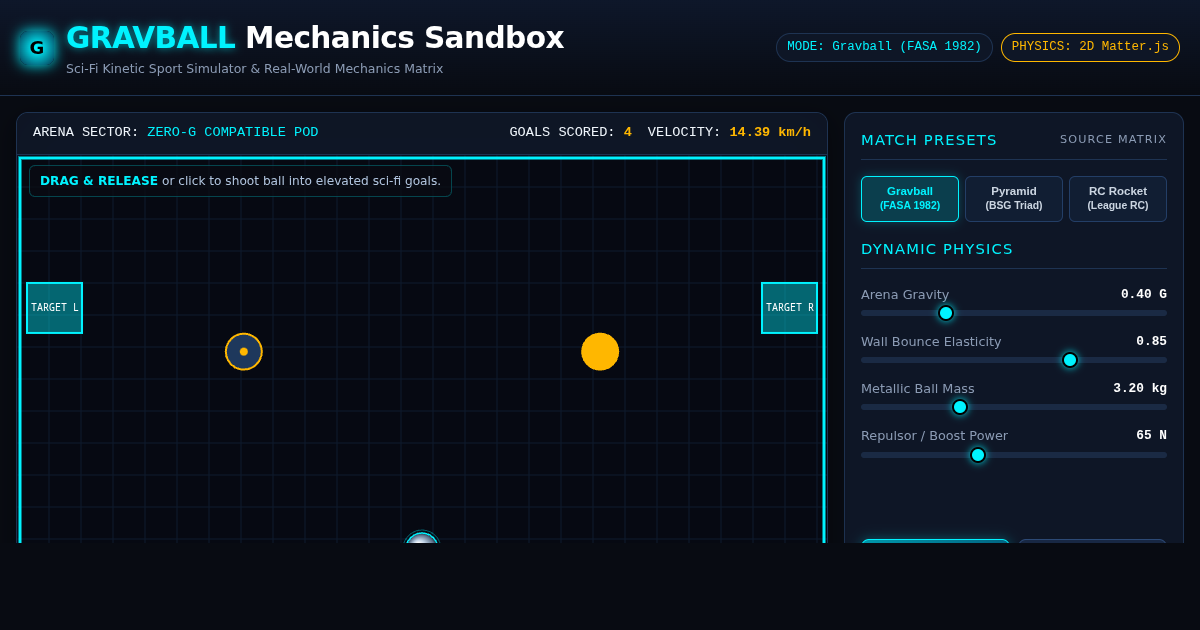The height and width of the screenshot is (630, 1200).
Task: Click the 65 N boost power value
Action: click(1151, 435)
